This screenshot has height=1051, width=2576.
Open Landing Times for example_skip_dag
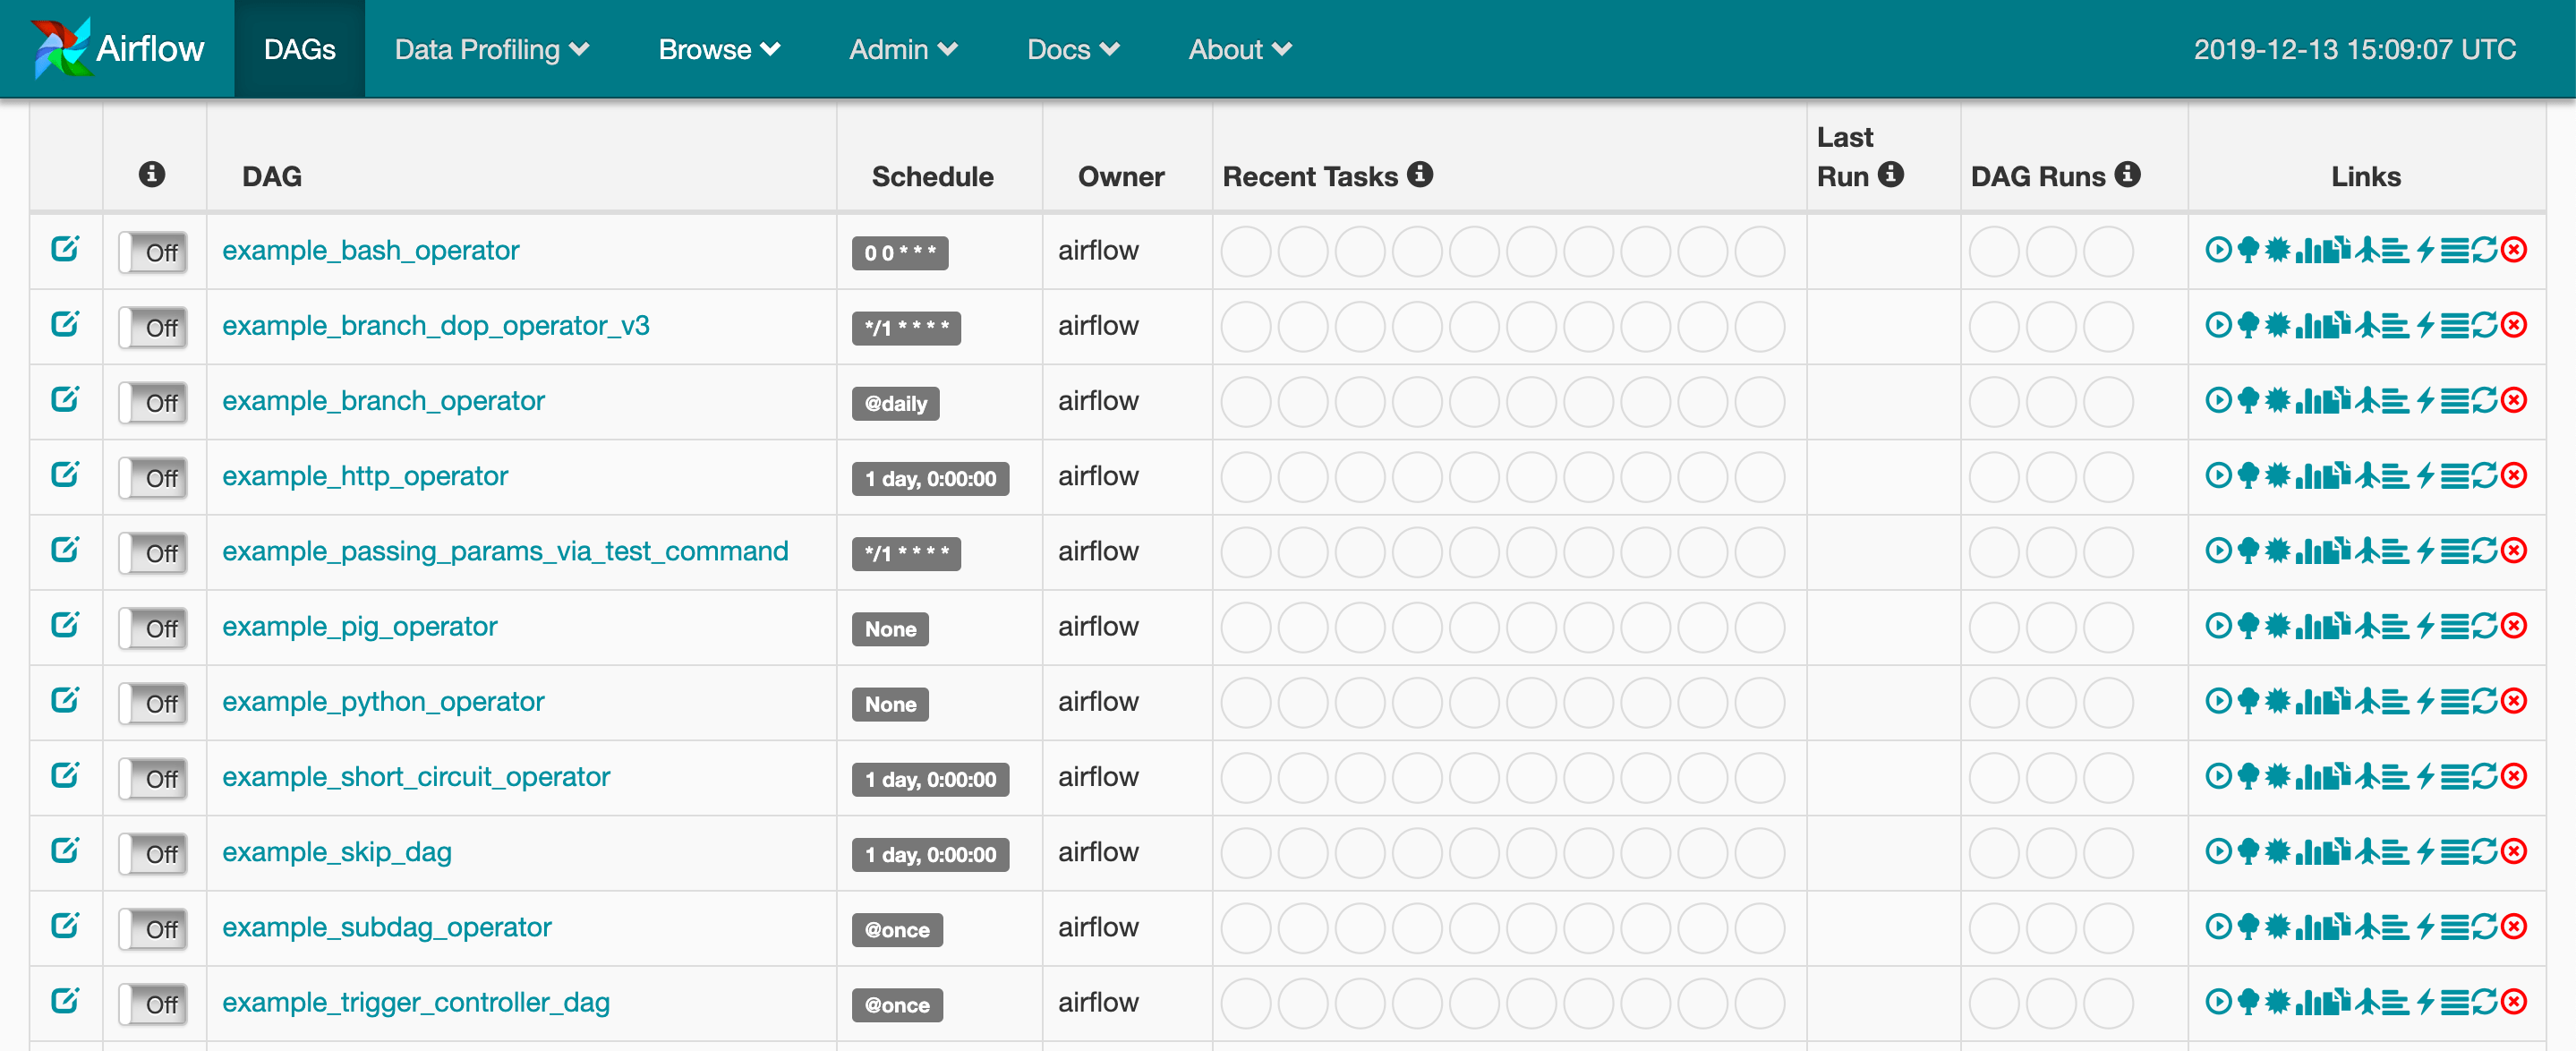(x=2368, y=852)
